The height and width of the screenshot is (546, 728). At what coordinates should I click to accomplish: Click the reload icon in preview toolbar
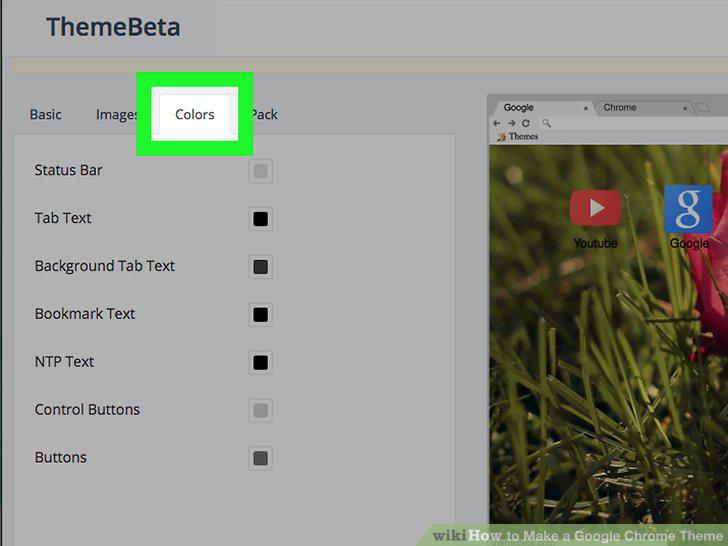click(x=526, y=123)
